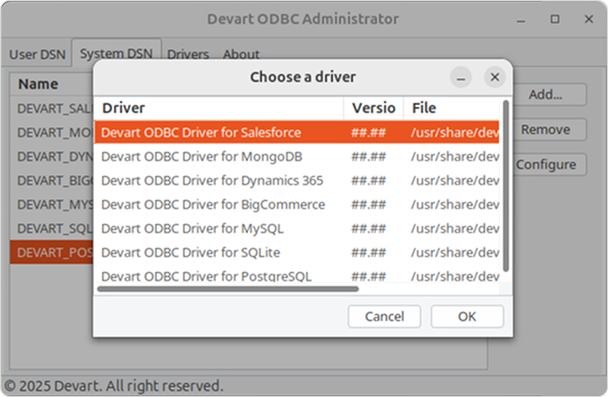This screenshot has height=397, width=608.
Task: Sort by the Versio column header
Action: [373, 108]
